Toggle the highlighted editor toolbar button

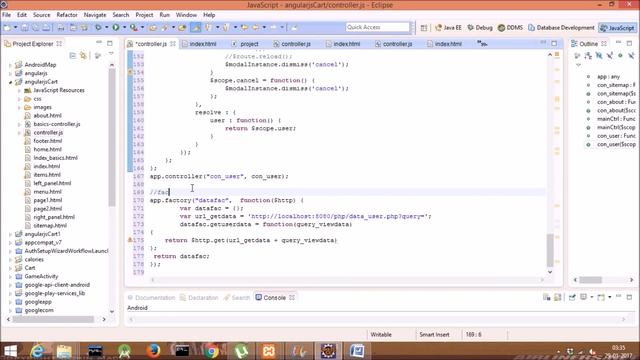click(196, 28)
